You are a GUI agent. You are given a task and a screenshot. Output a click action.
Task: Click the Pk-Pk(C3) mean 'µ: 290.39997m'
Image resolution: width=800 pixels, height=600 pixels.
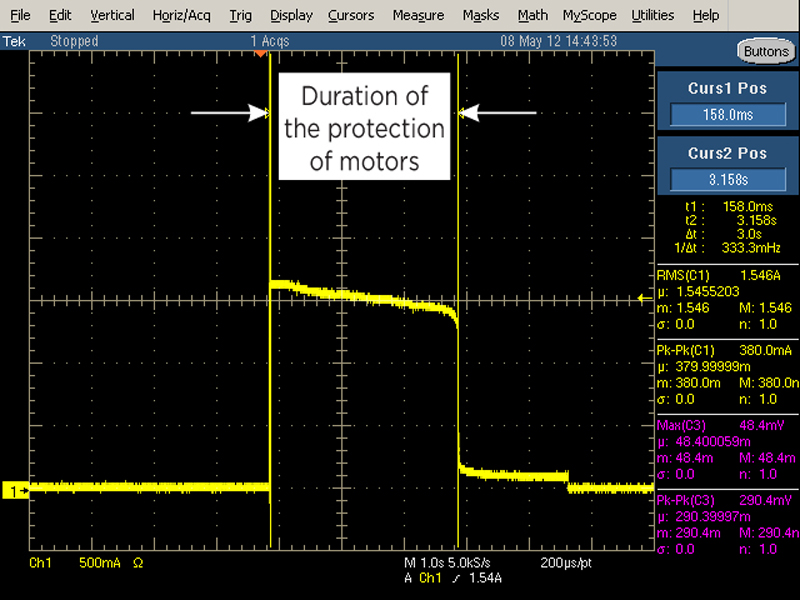(x=704, y=516)
